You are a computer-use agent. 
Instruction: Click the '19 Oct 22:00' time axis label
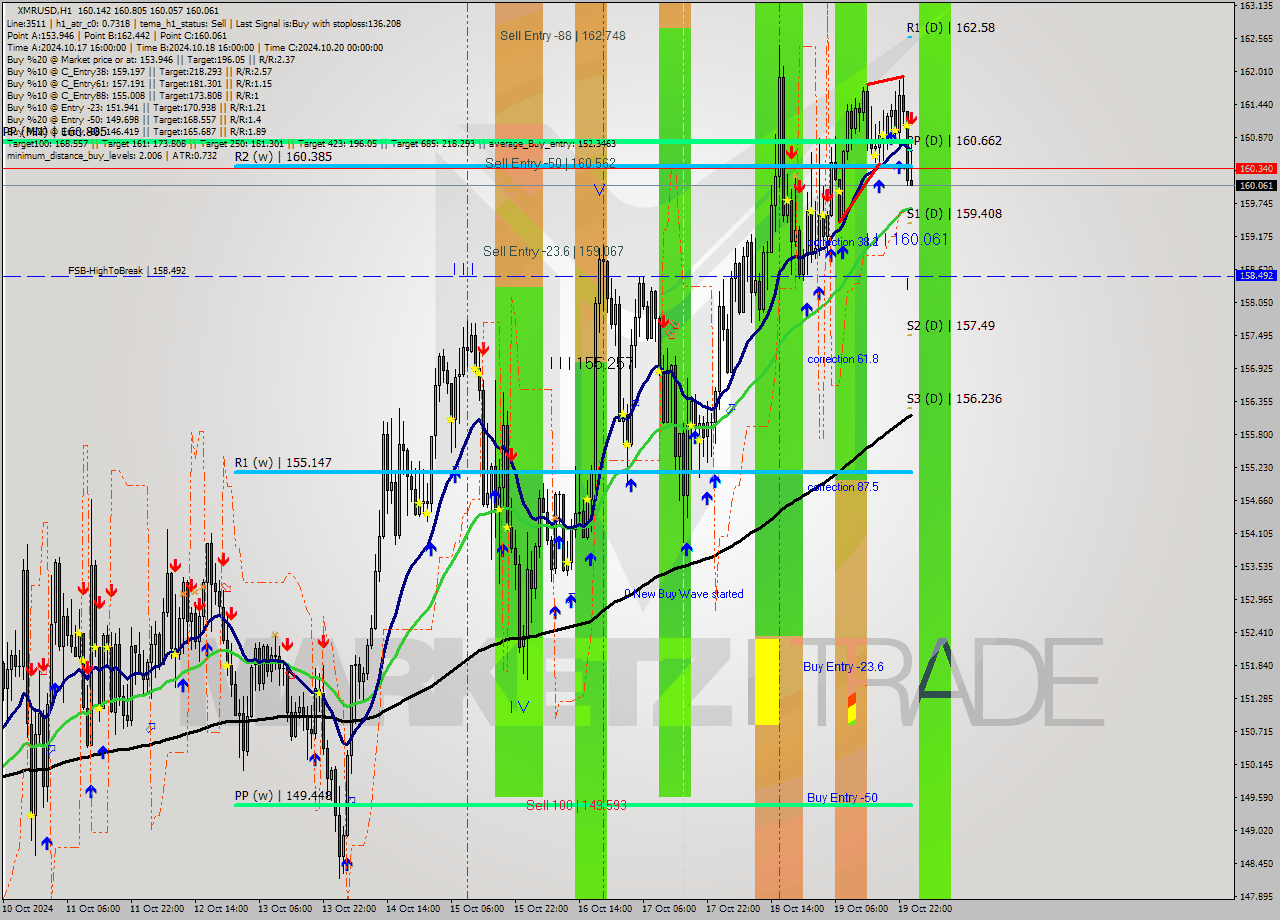927,909
